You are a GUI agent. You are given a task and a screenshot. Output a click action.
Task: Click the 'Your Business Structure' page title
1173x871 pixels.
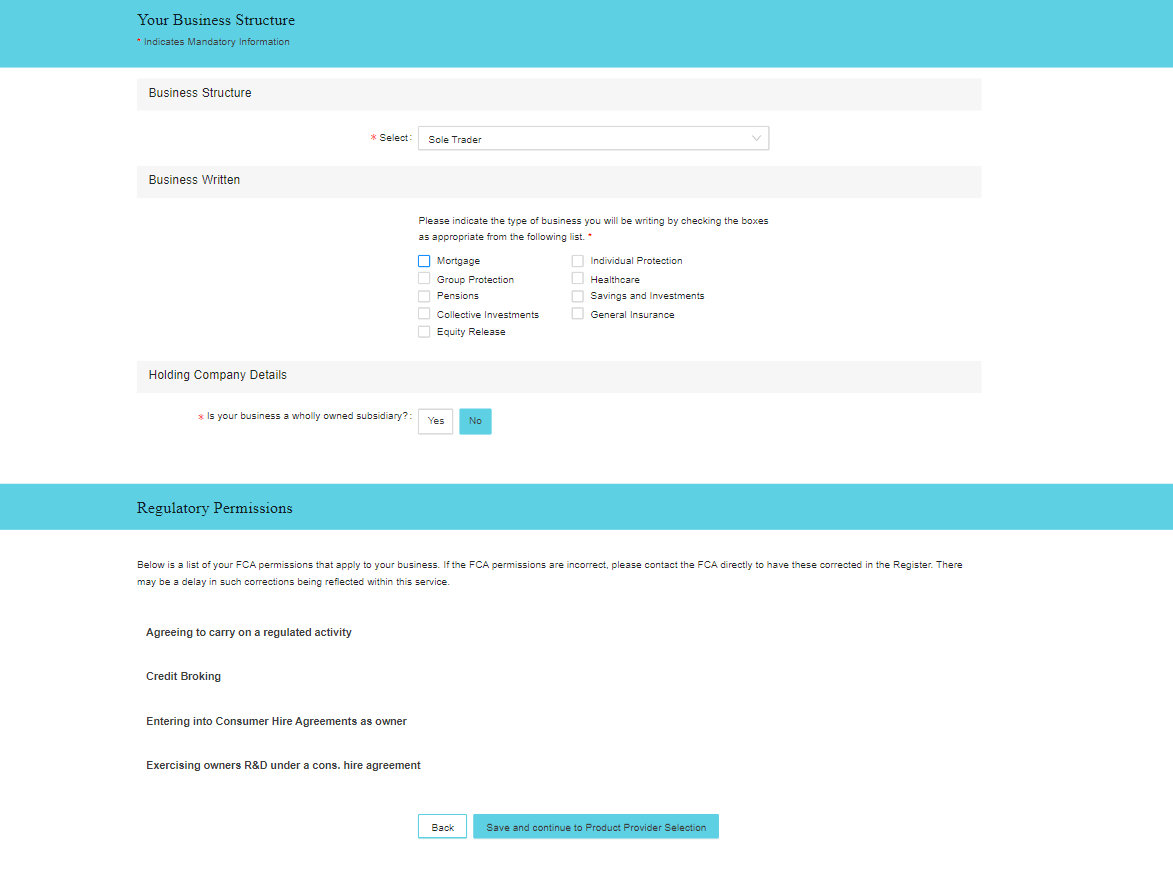click(216, 20)
